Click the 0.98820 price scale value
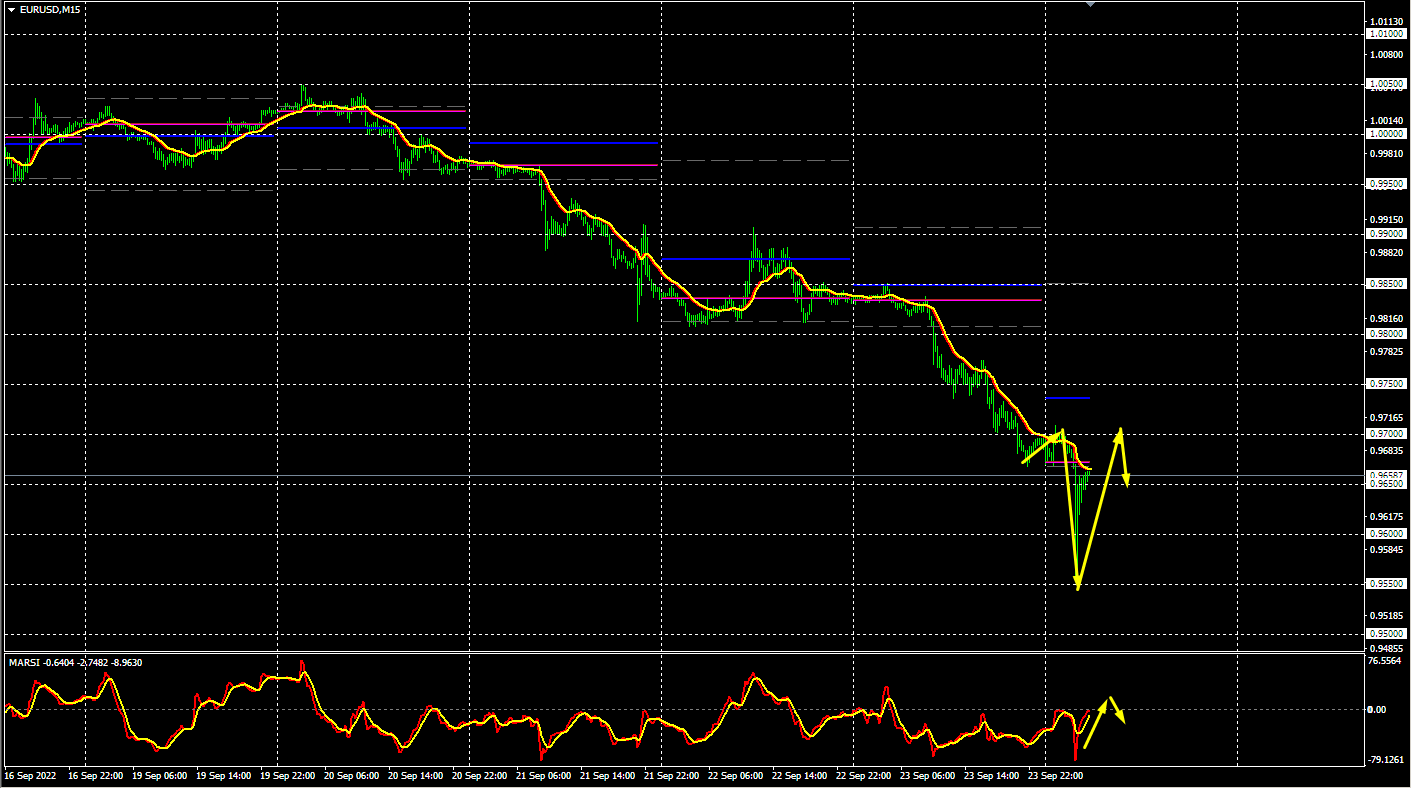The height and width of the screenshot is (788, 1411). 1384,253
